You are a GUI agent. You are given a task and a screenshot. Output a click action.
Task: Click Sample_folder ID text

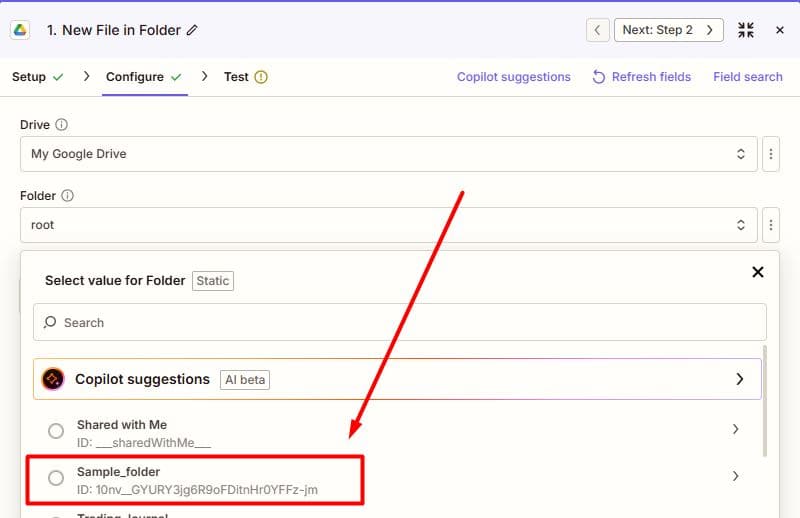(x=197, y=490)
